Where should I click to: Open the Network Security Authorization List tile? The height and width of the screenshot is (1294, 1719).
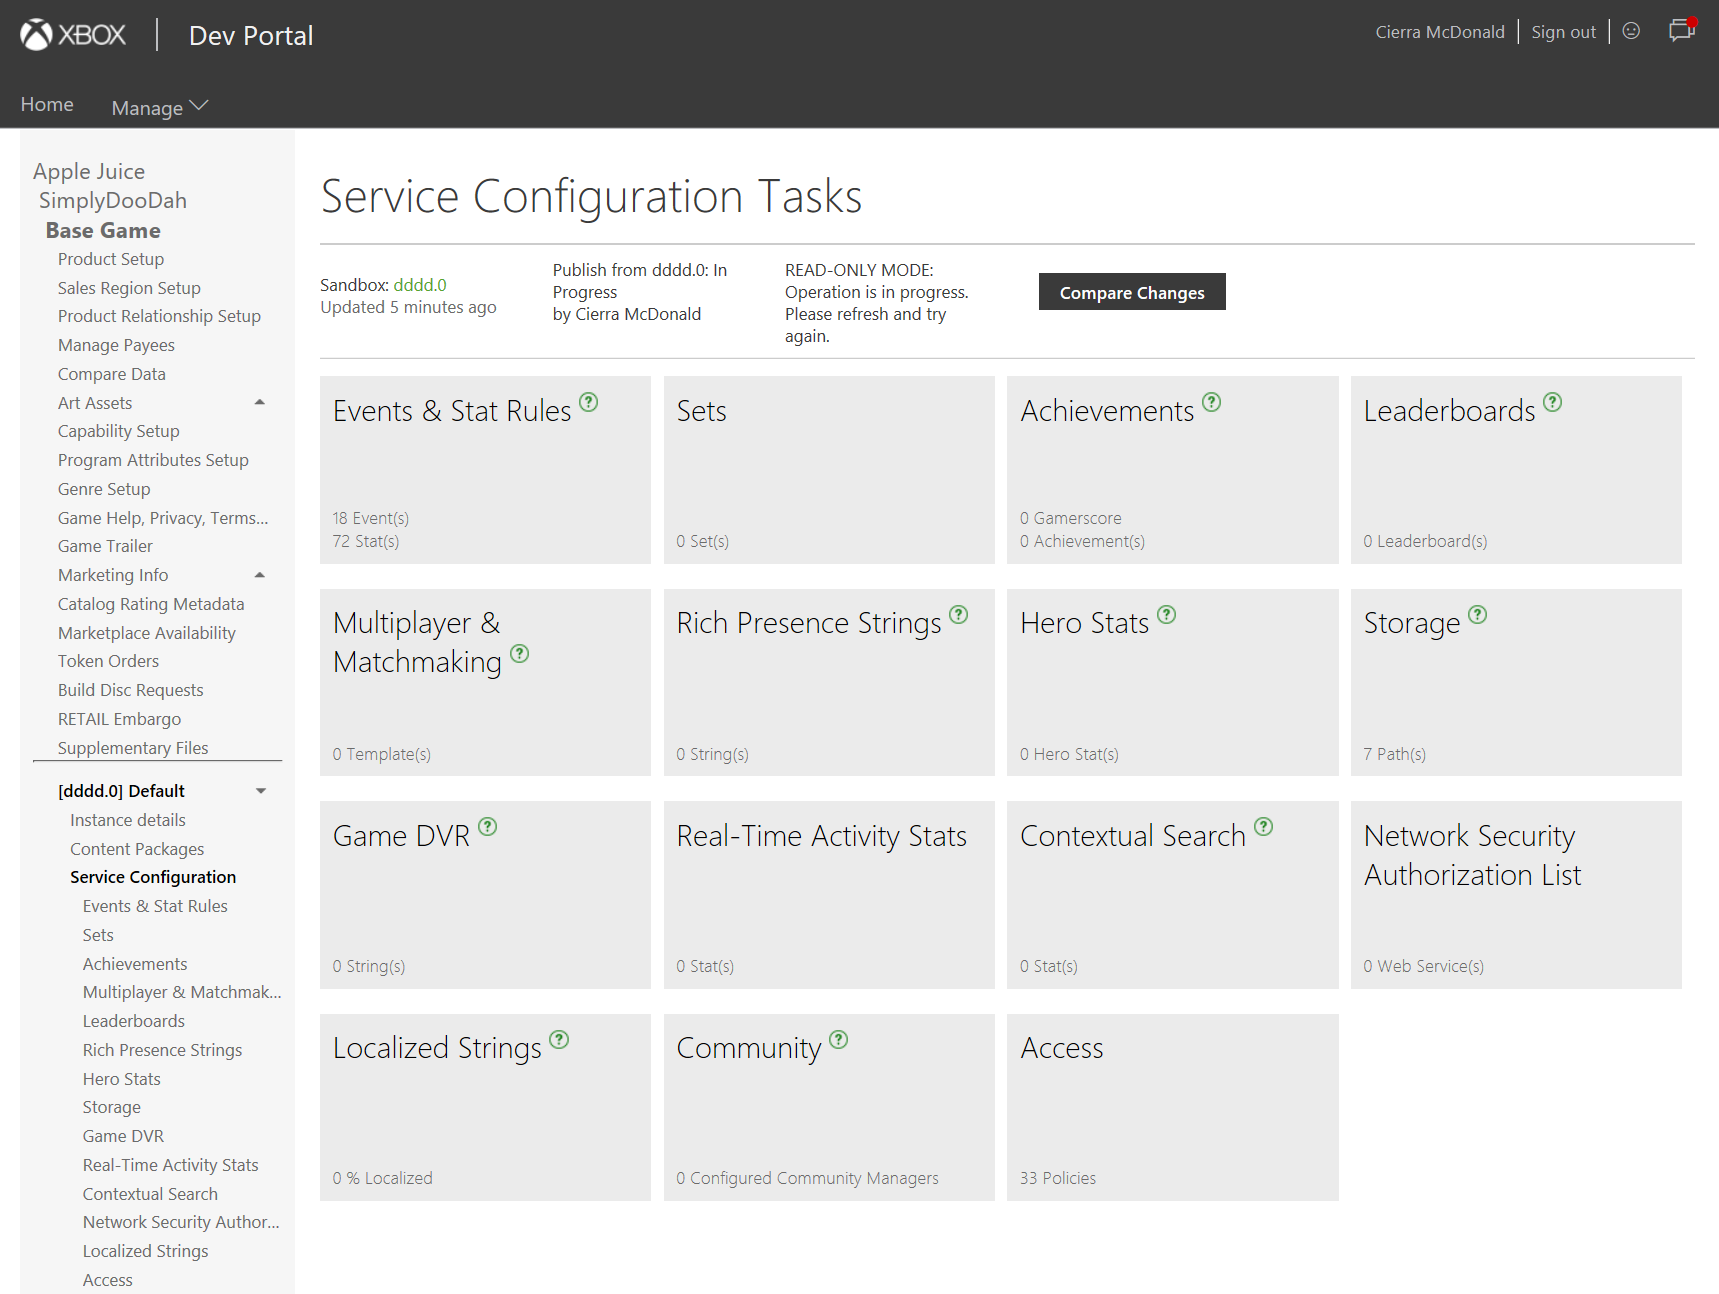1516,895
